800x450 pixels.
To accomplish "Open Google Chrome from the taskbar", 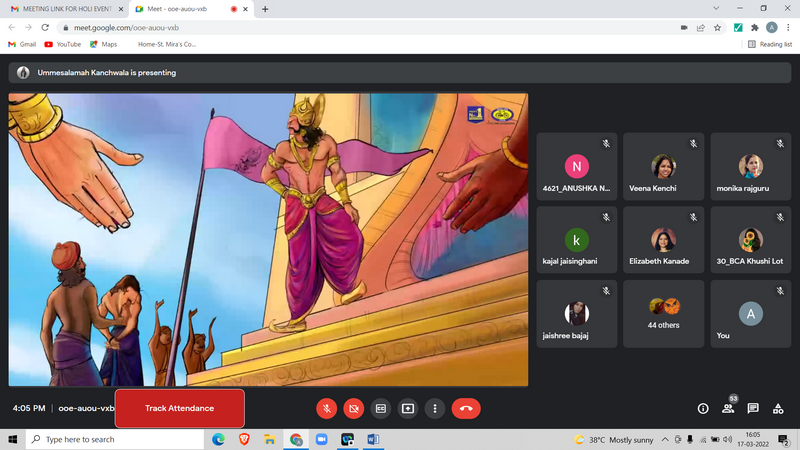I will [296, 439].
